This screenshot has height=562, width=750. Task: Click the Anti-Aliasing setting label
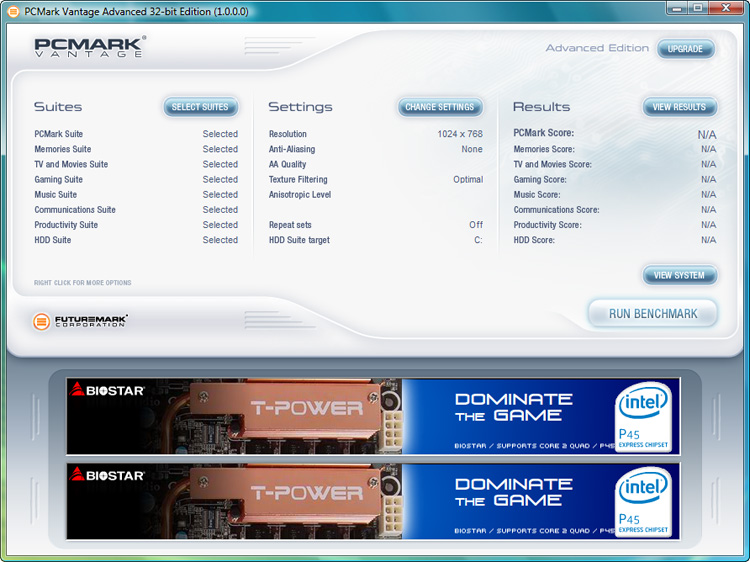292,149
